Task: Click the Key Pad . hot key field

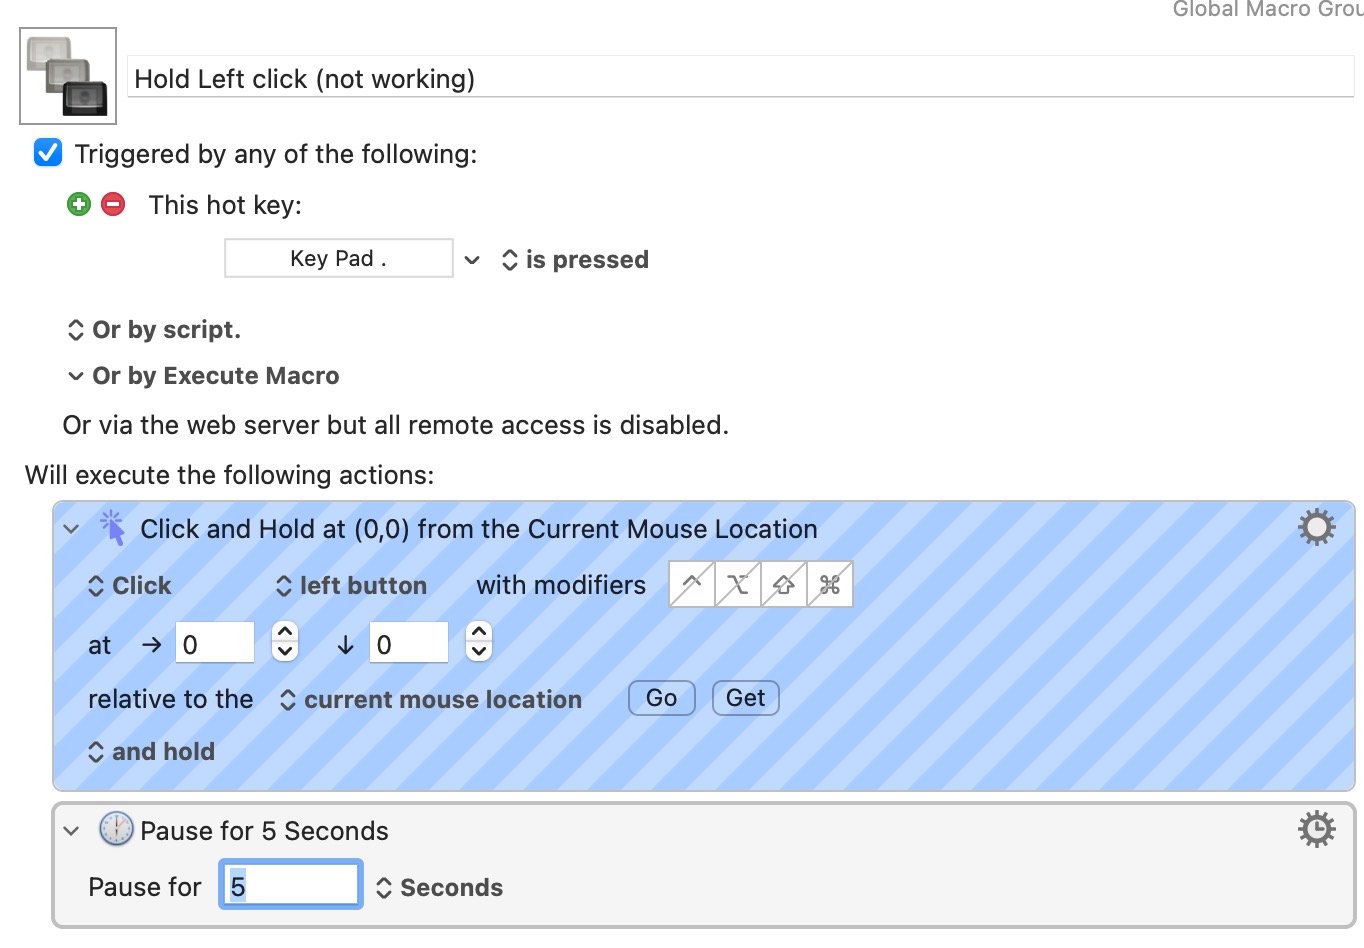Action: coord(338,259)
